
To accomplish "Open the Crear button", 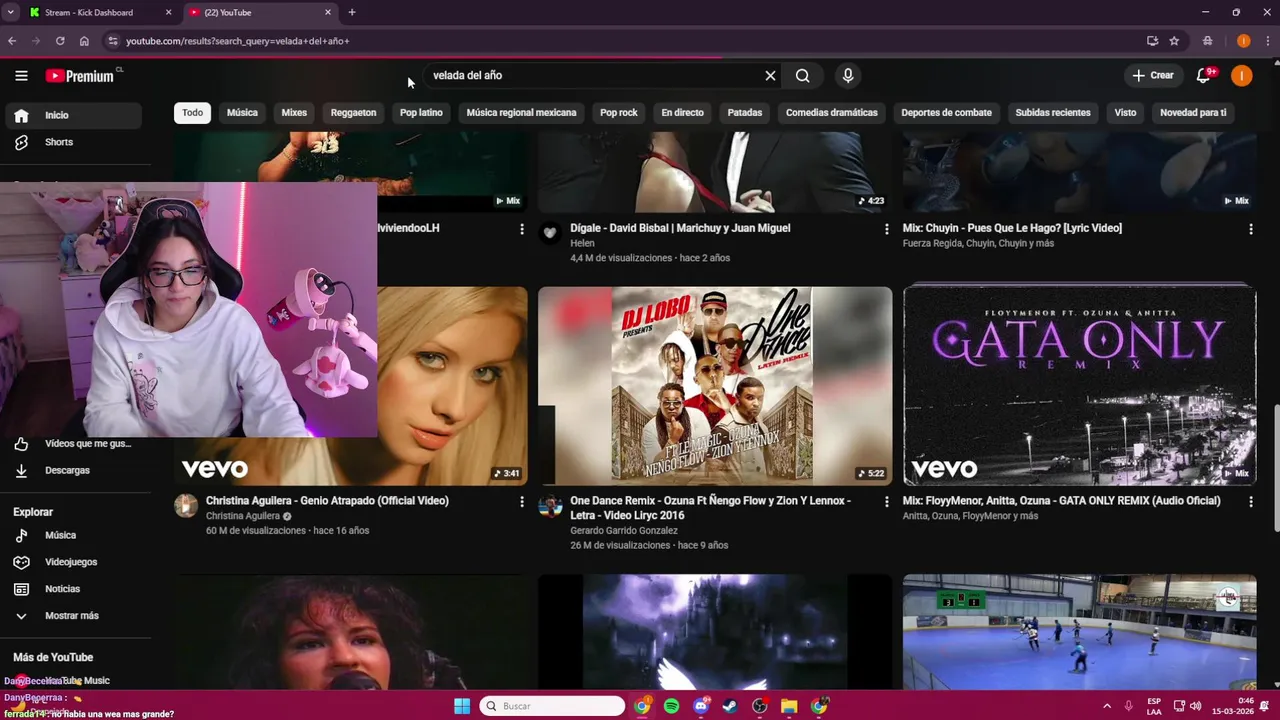I will (1153, 75).
